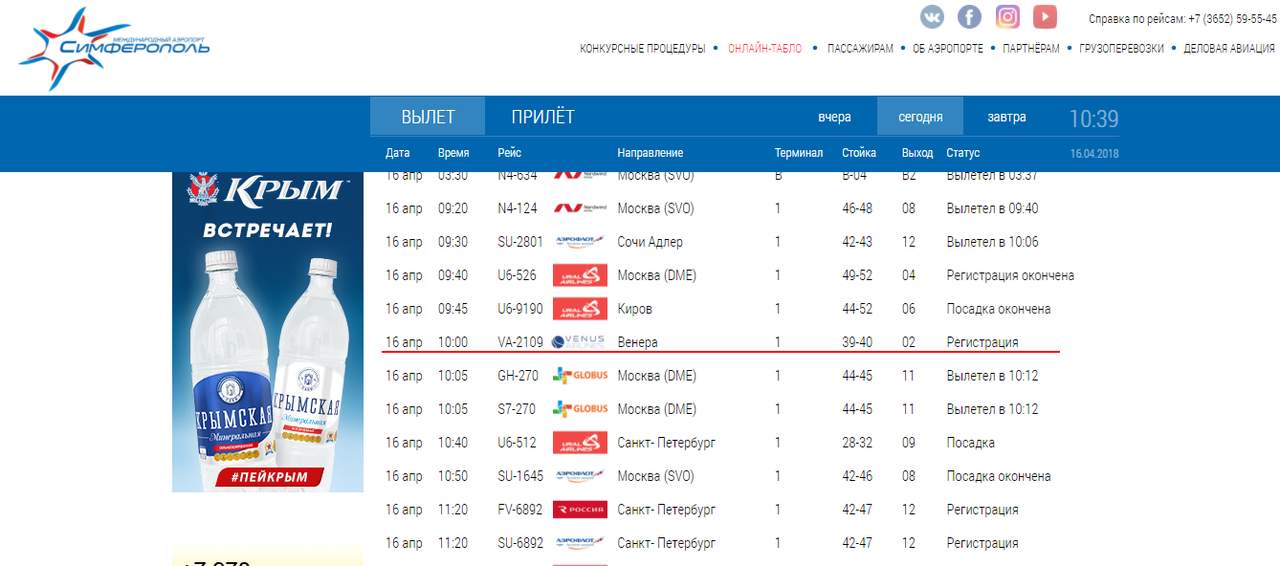The width and height of the screenshot is (1280, 566).
Task: Show flights for сегодня
Action: click(x=920, y=117)
